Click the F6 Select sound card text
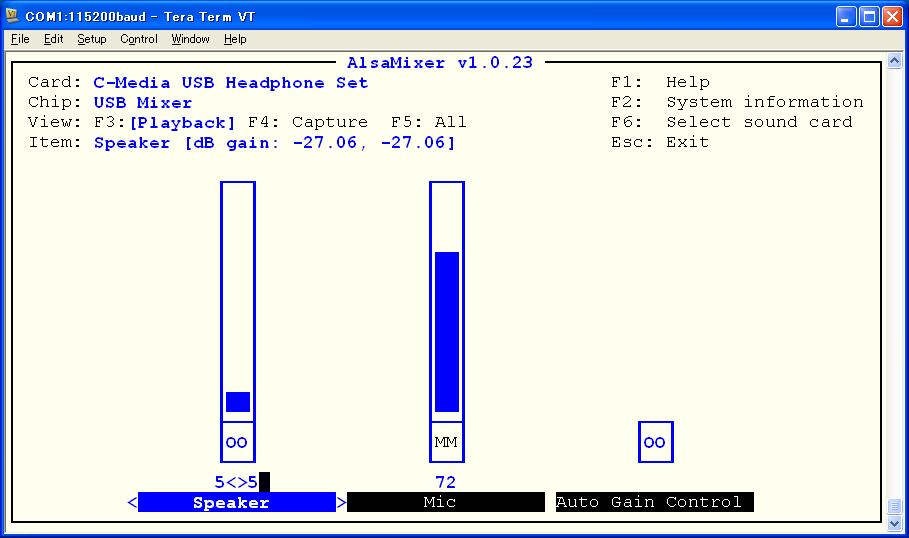 732,122
